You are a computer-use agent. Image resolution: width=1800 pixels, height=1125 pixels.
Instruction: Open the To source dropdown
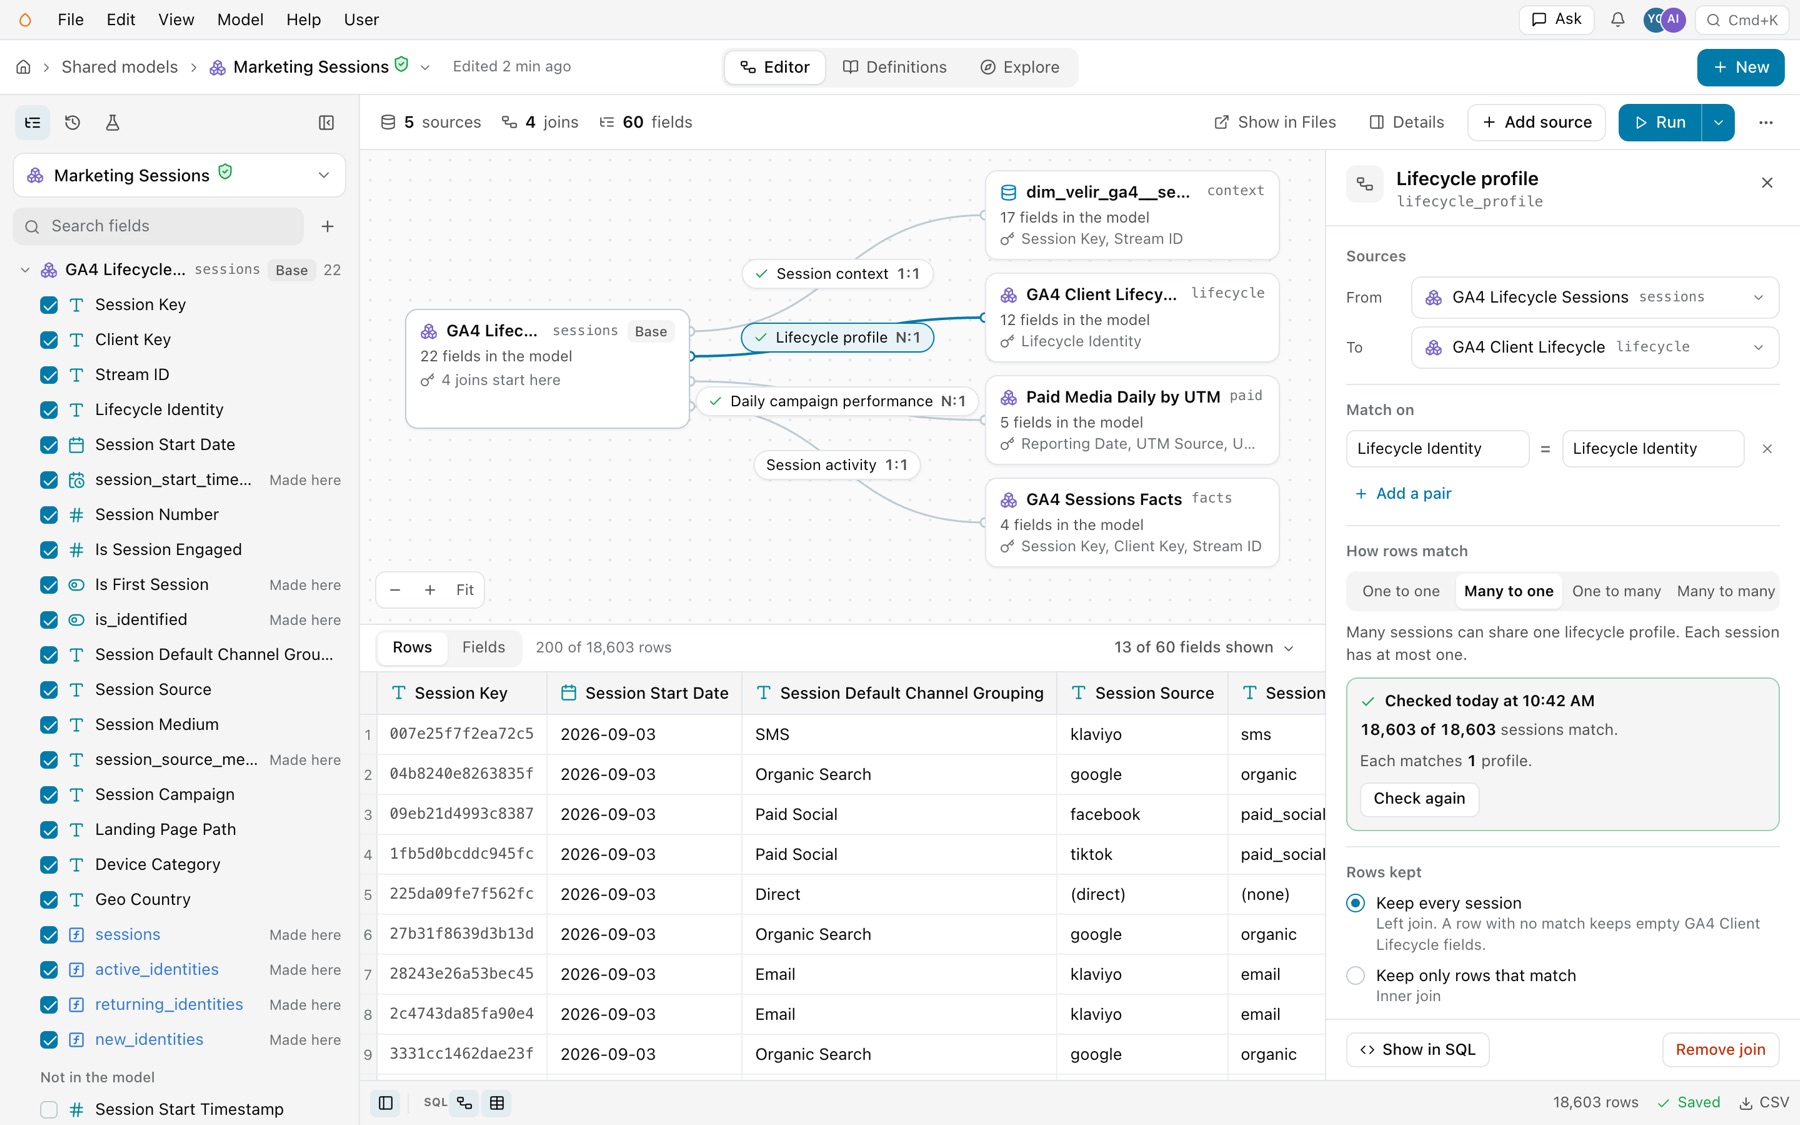[x=1595, y=347]
